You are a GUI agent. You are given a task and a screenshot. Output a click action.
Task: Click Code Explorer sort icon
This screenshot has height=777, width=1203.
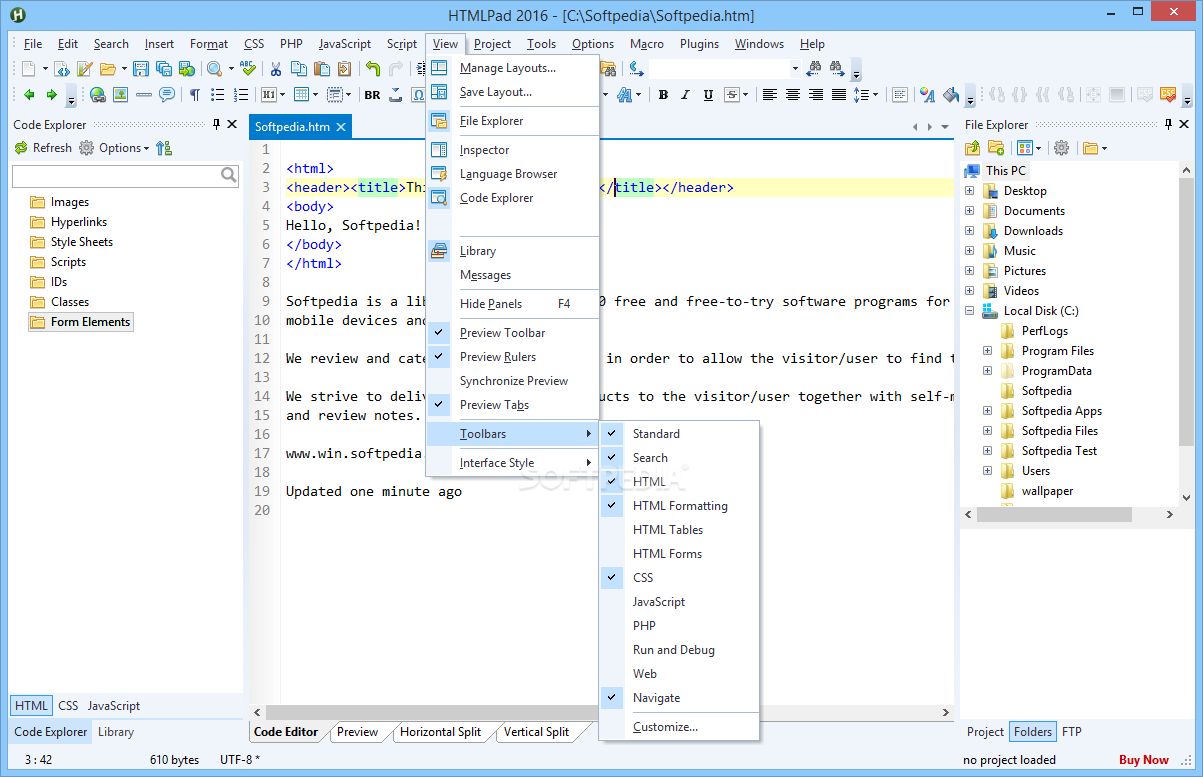[x=164, y=148]
